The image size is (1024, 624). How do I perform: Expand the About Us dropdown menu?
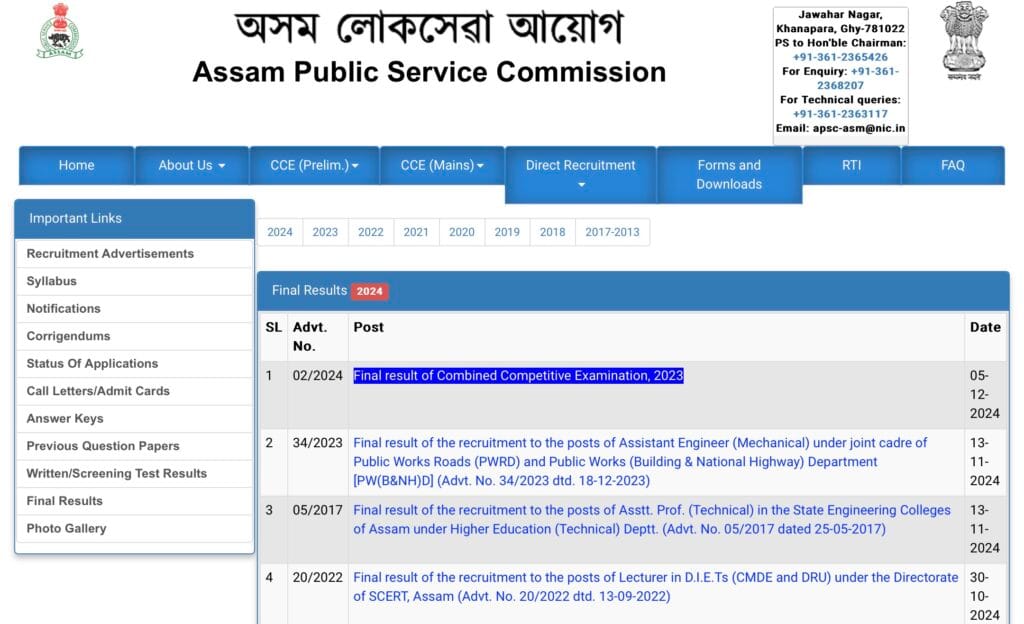(x=191, y=166)
